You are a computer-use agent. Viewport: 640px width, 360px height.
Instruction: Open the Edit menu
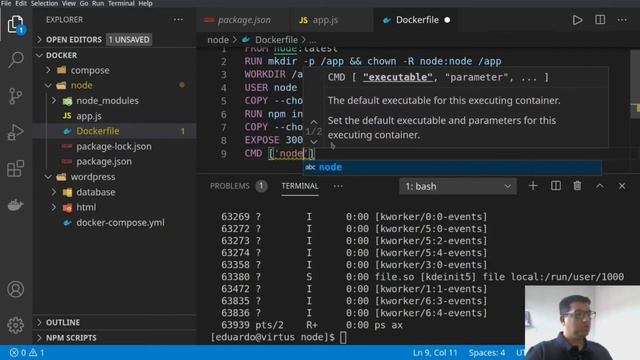point(21,3)
